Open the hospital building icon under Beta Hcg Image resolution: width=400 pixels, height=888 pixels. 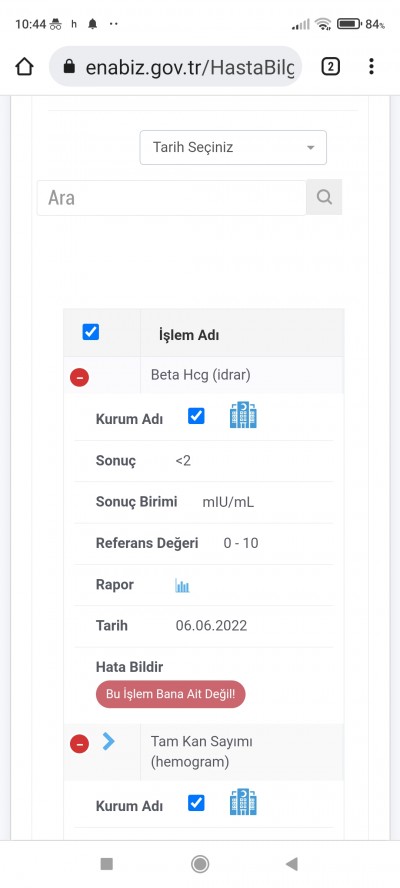[x=243, y=415]
